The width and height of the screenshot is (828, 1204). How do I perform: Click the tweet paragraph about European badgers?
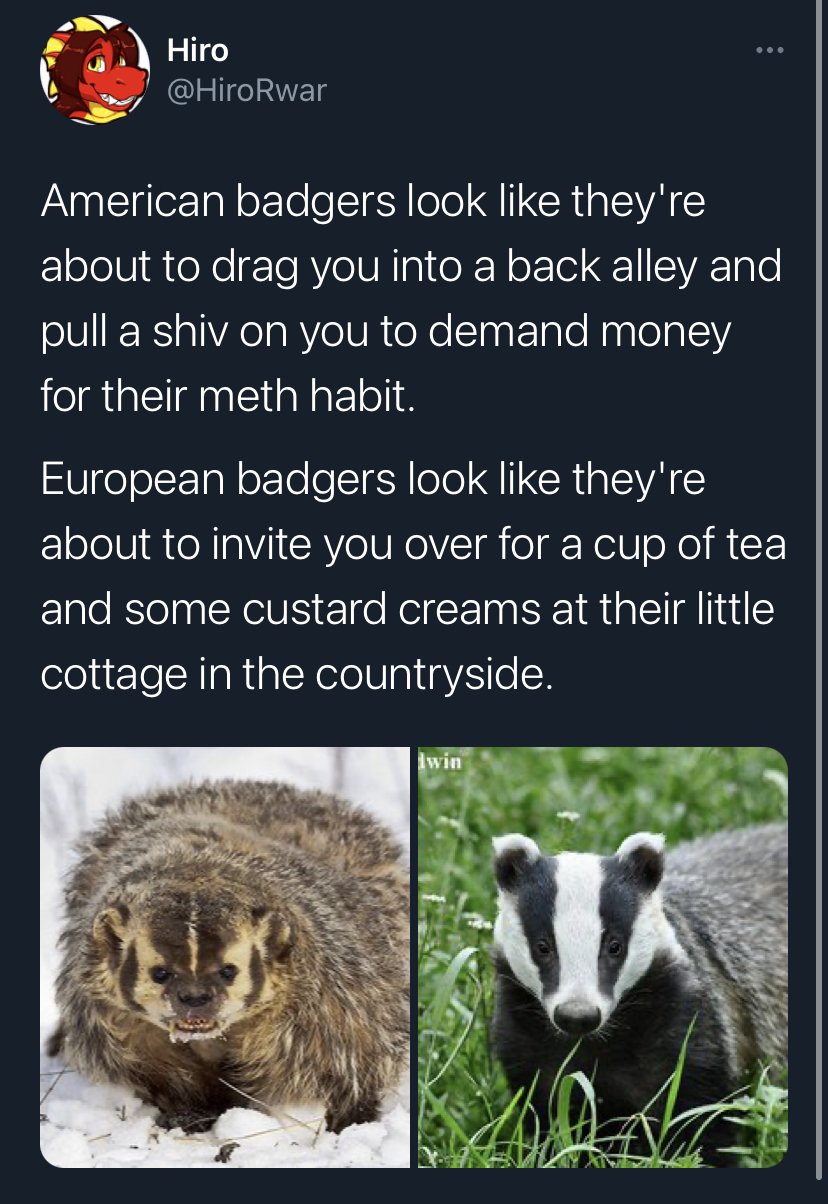413,577
